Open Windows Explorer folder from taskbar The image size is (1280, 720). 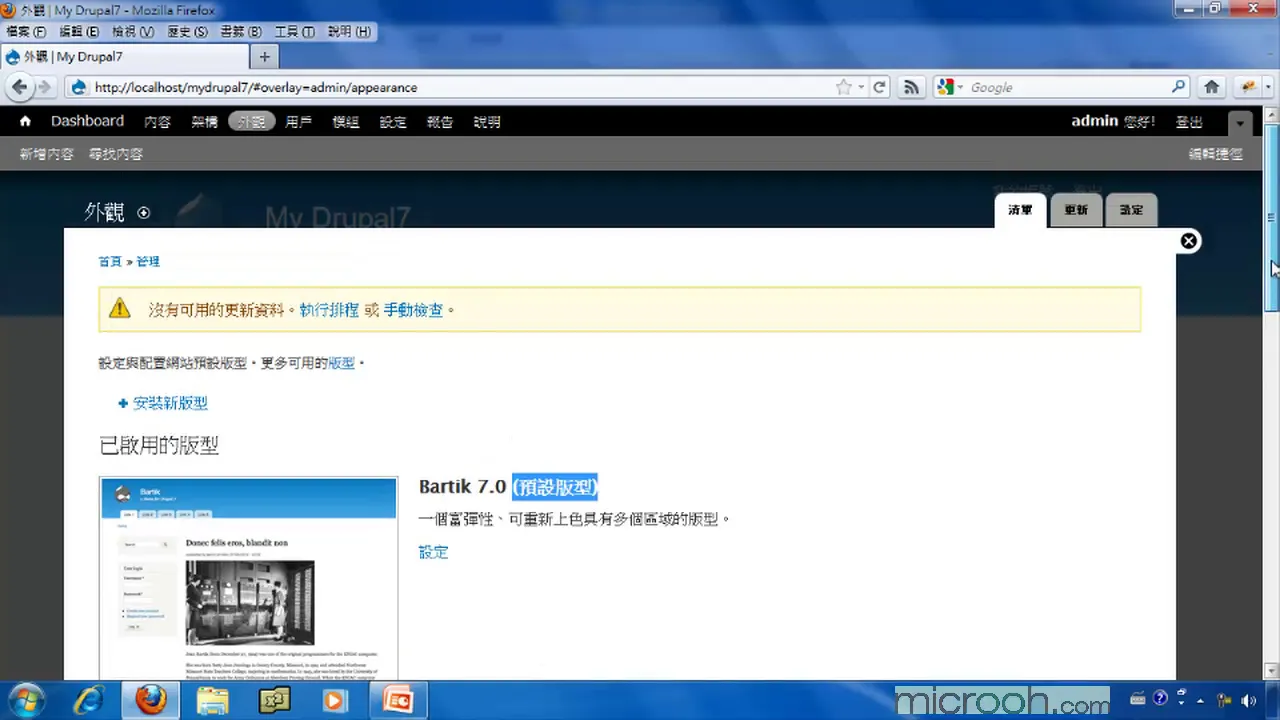click(x=213, y=700)
